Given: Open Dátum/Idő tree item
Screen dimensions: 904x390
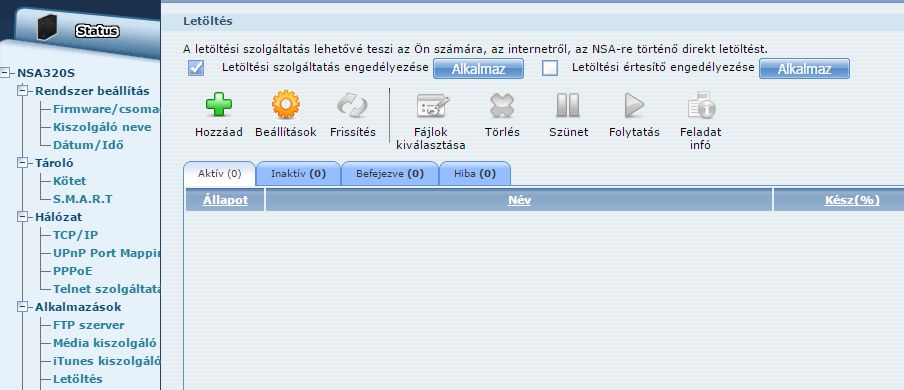Looking at the screenshot, I should tap(88, 145).
